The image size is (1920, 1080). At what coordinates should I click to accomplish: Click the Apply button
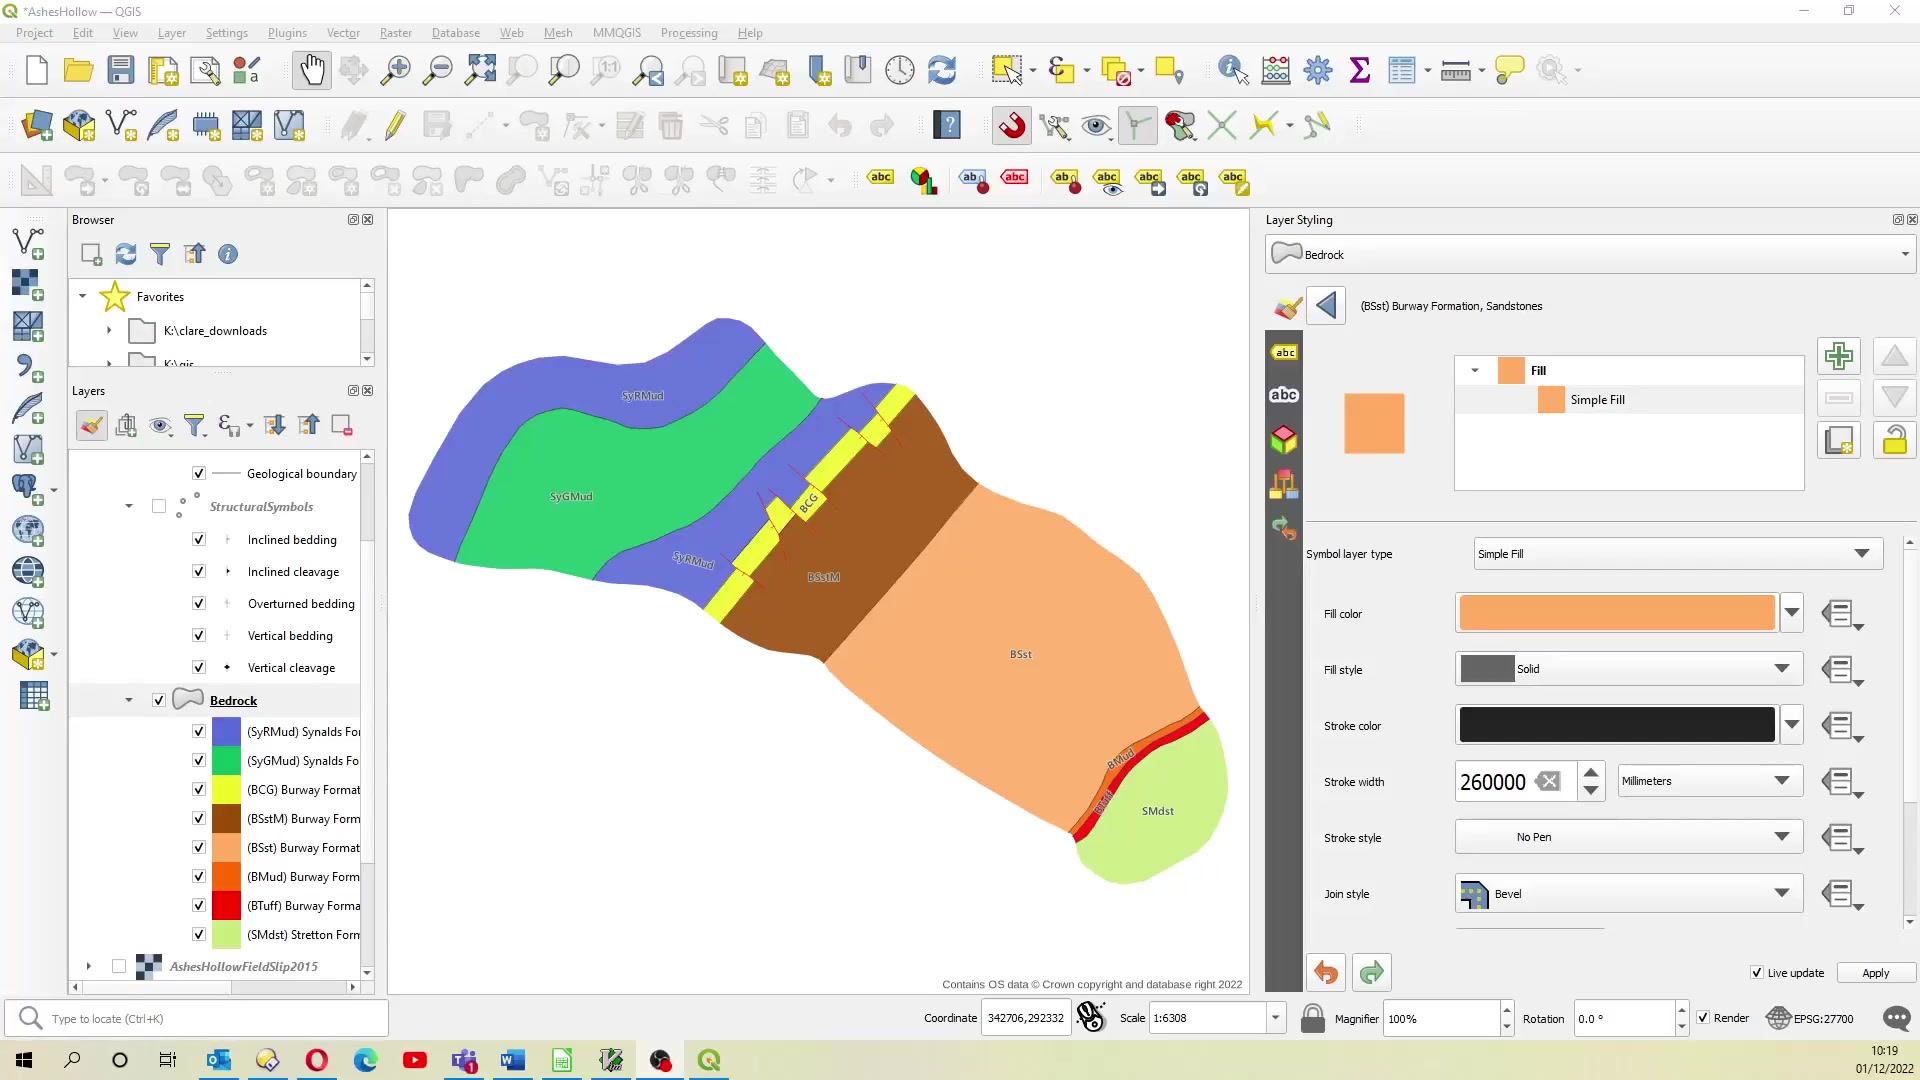click(x=1875, y=973)
